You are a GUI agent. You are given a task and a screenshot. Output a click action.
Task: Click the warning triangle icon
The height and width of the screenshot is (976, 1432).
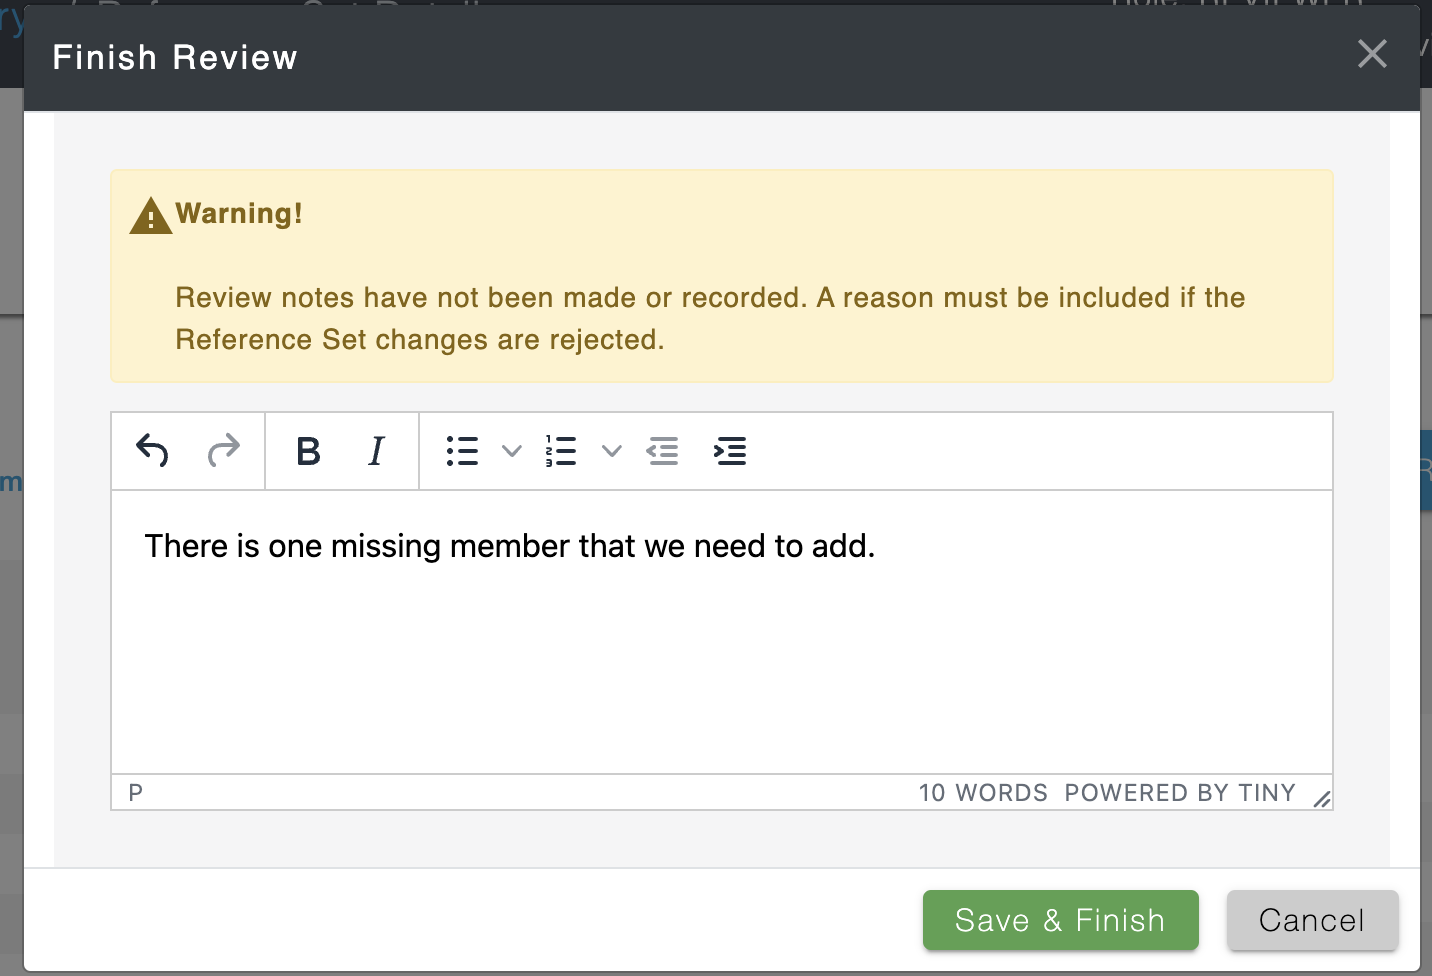click(x=151, y=215)
